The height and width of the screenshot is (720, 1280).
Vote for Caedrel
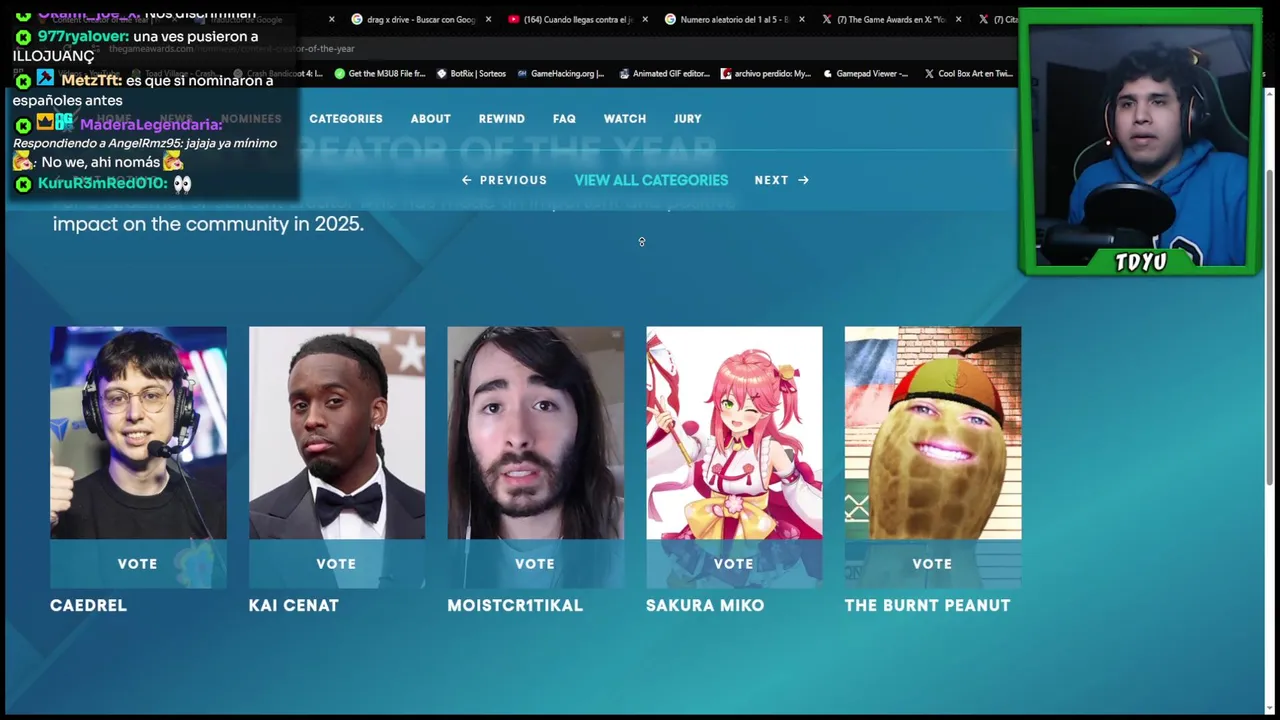(138, 564)
